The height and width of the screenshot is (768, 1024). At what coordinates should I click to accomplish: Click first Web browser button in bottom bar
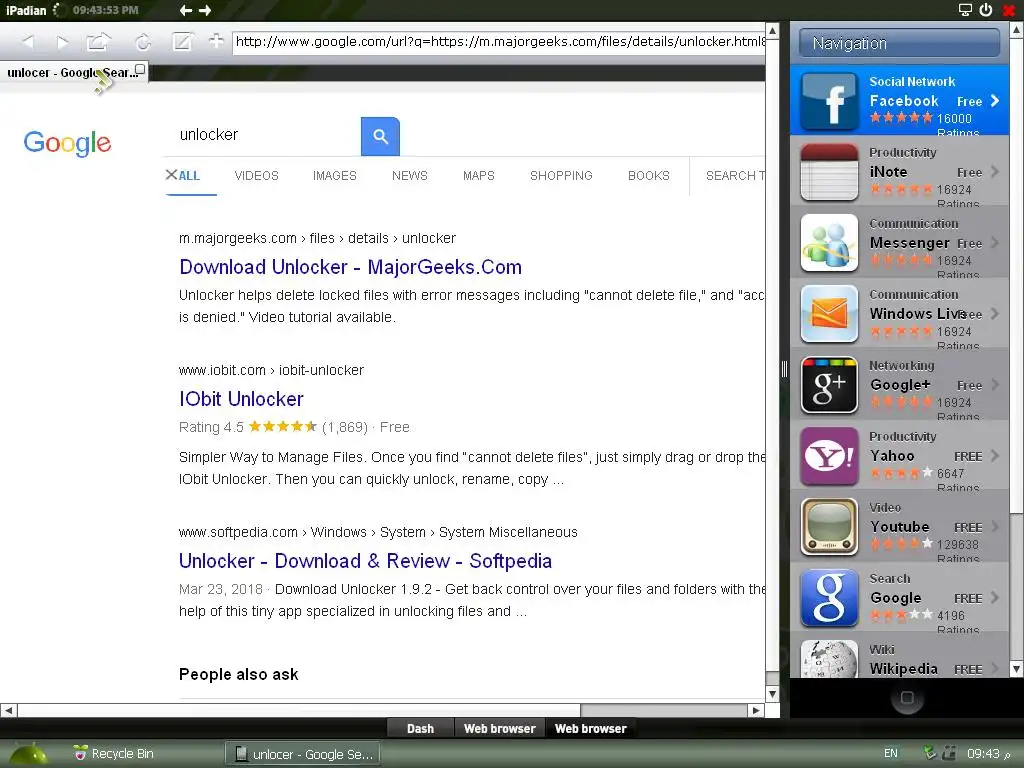click(x=500, y=728)
